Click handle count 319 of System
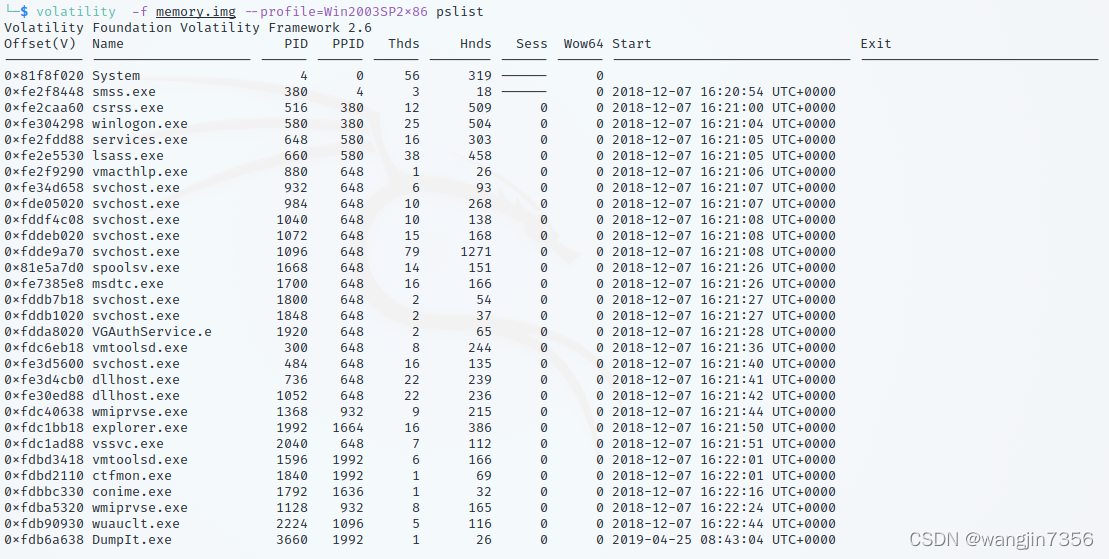This screenshot has width=1109, height=559. click(x=480, y=76)
